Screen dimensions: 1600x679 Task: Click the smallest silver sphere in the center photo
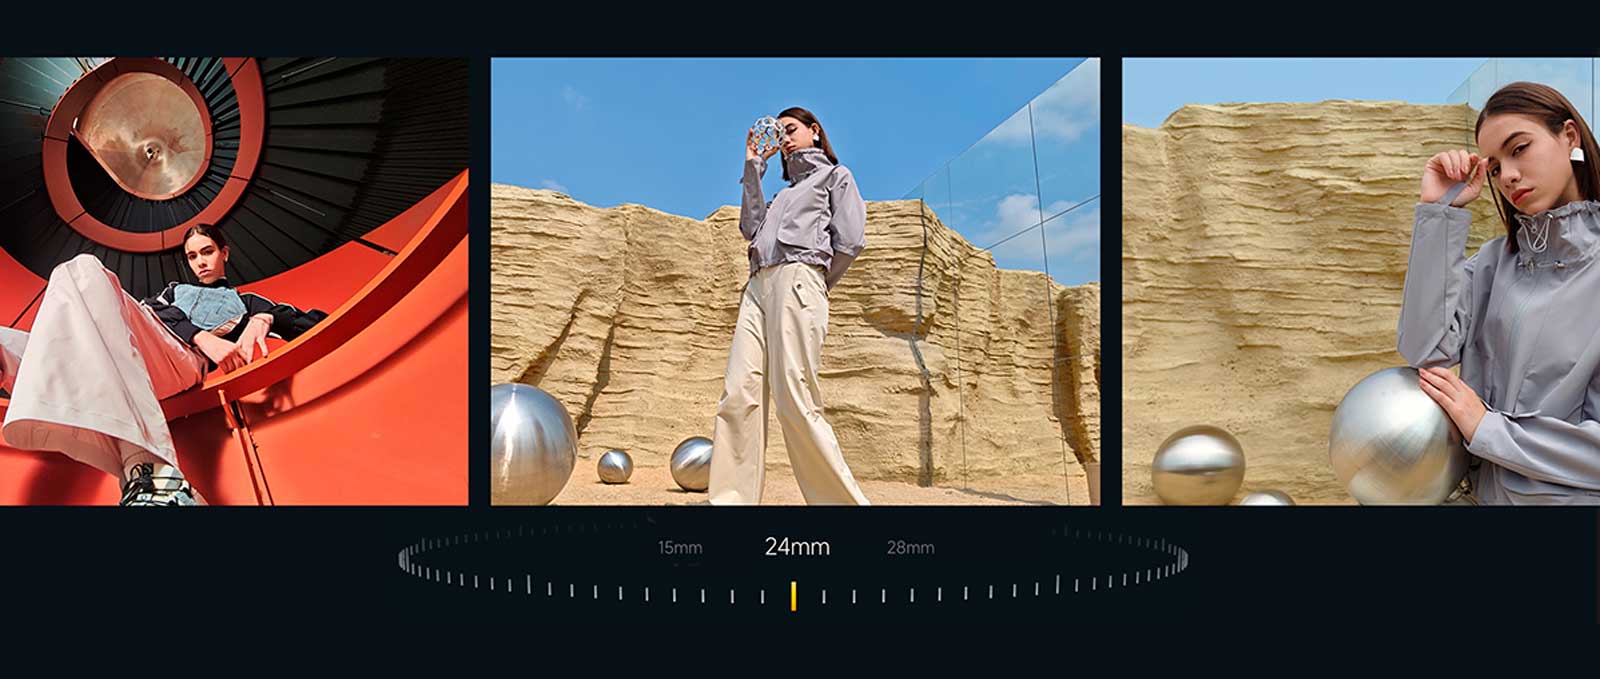click(615, 466)
